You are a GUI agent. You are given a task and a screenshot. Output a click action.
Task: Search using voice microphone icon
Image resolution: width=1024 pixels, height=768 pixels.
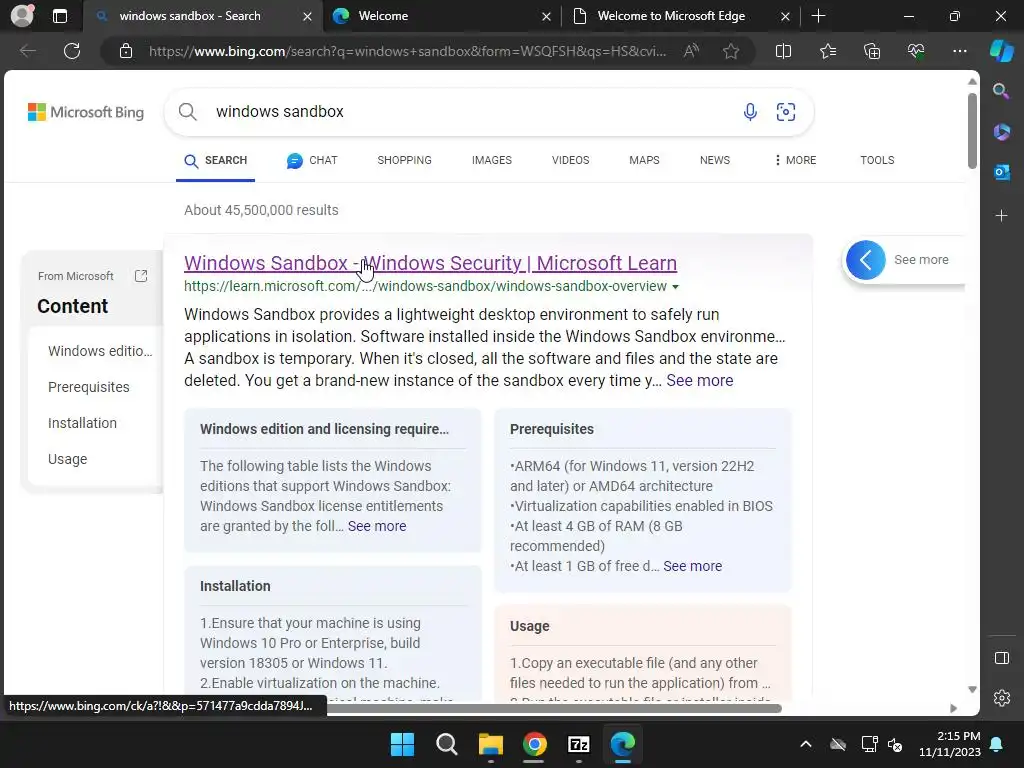coord(750,112)
